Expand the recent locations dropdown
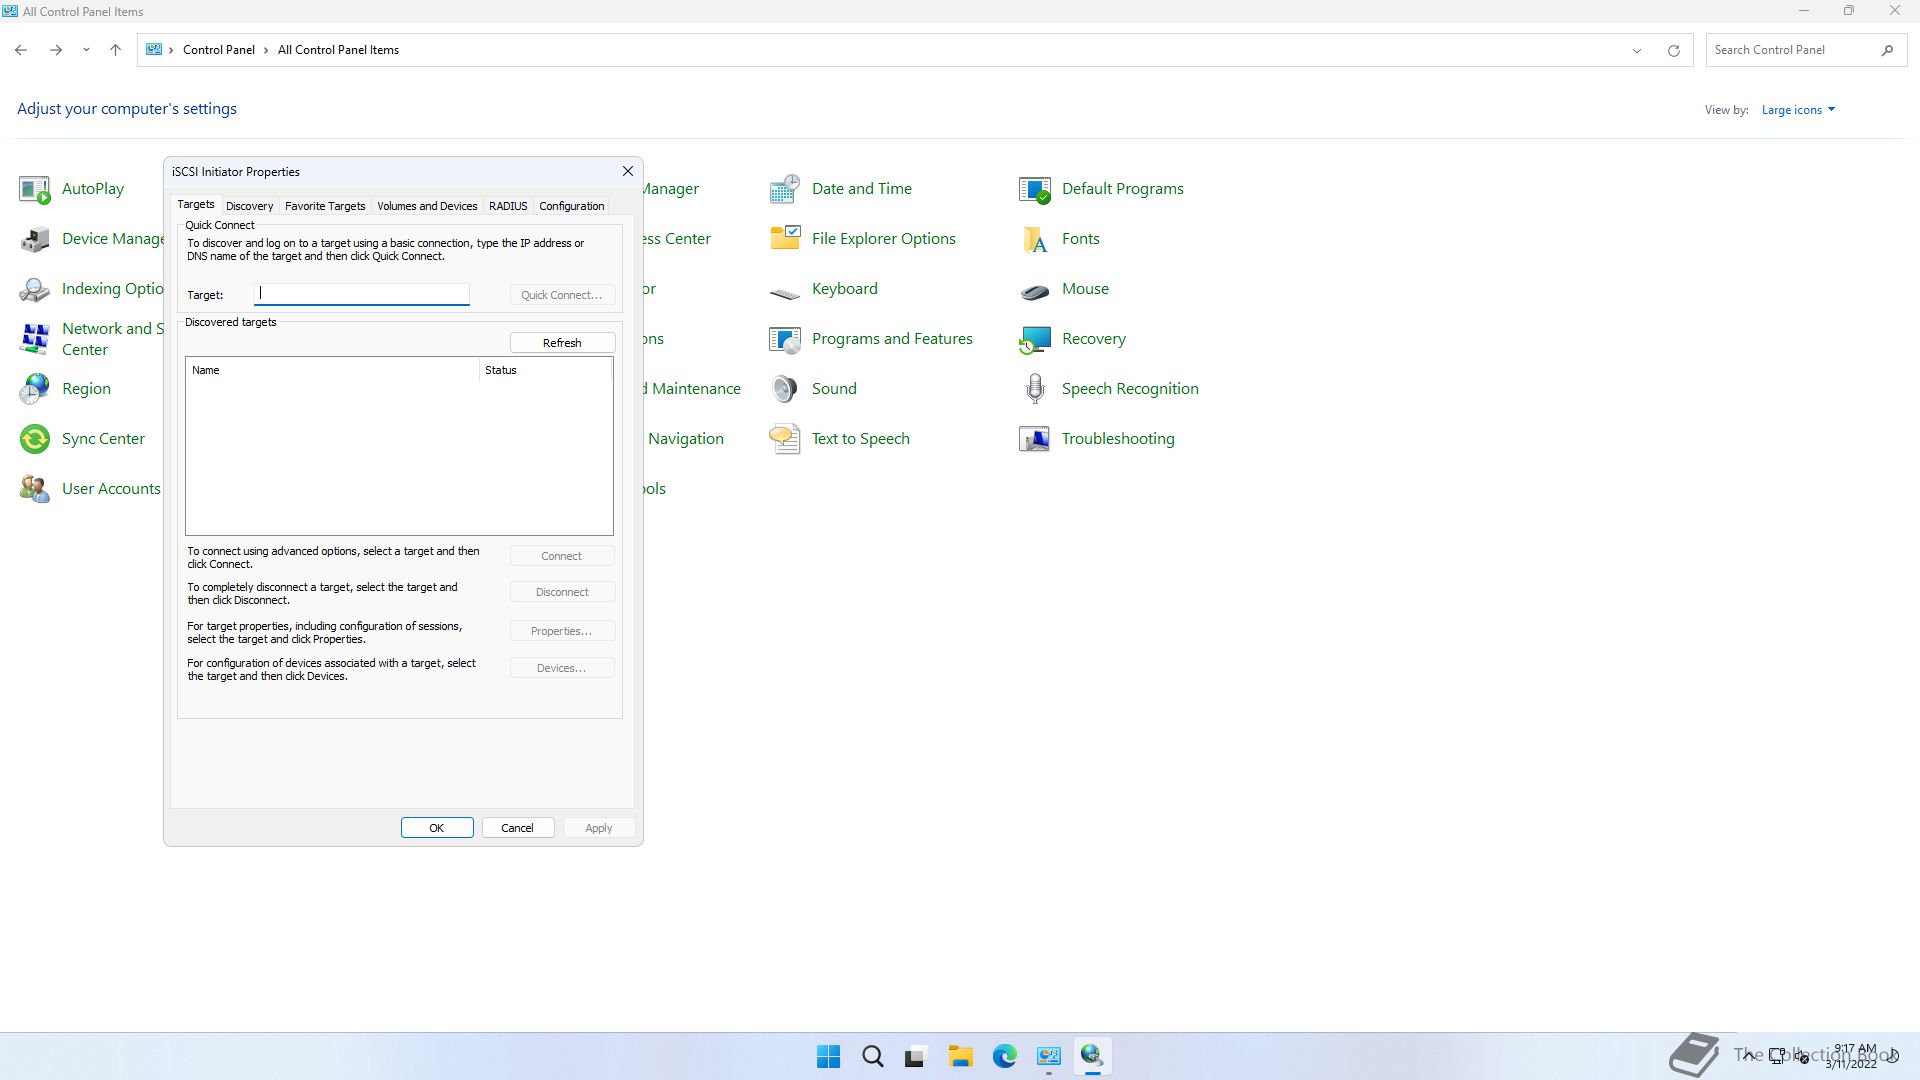The height and width of the screenshot is (1080, 1920). [x=86, y=50]
